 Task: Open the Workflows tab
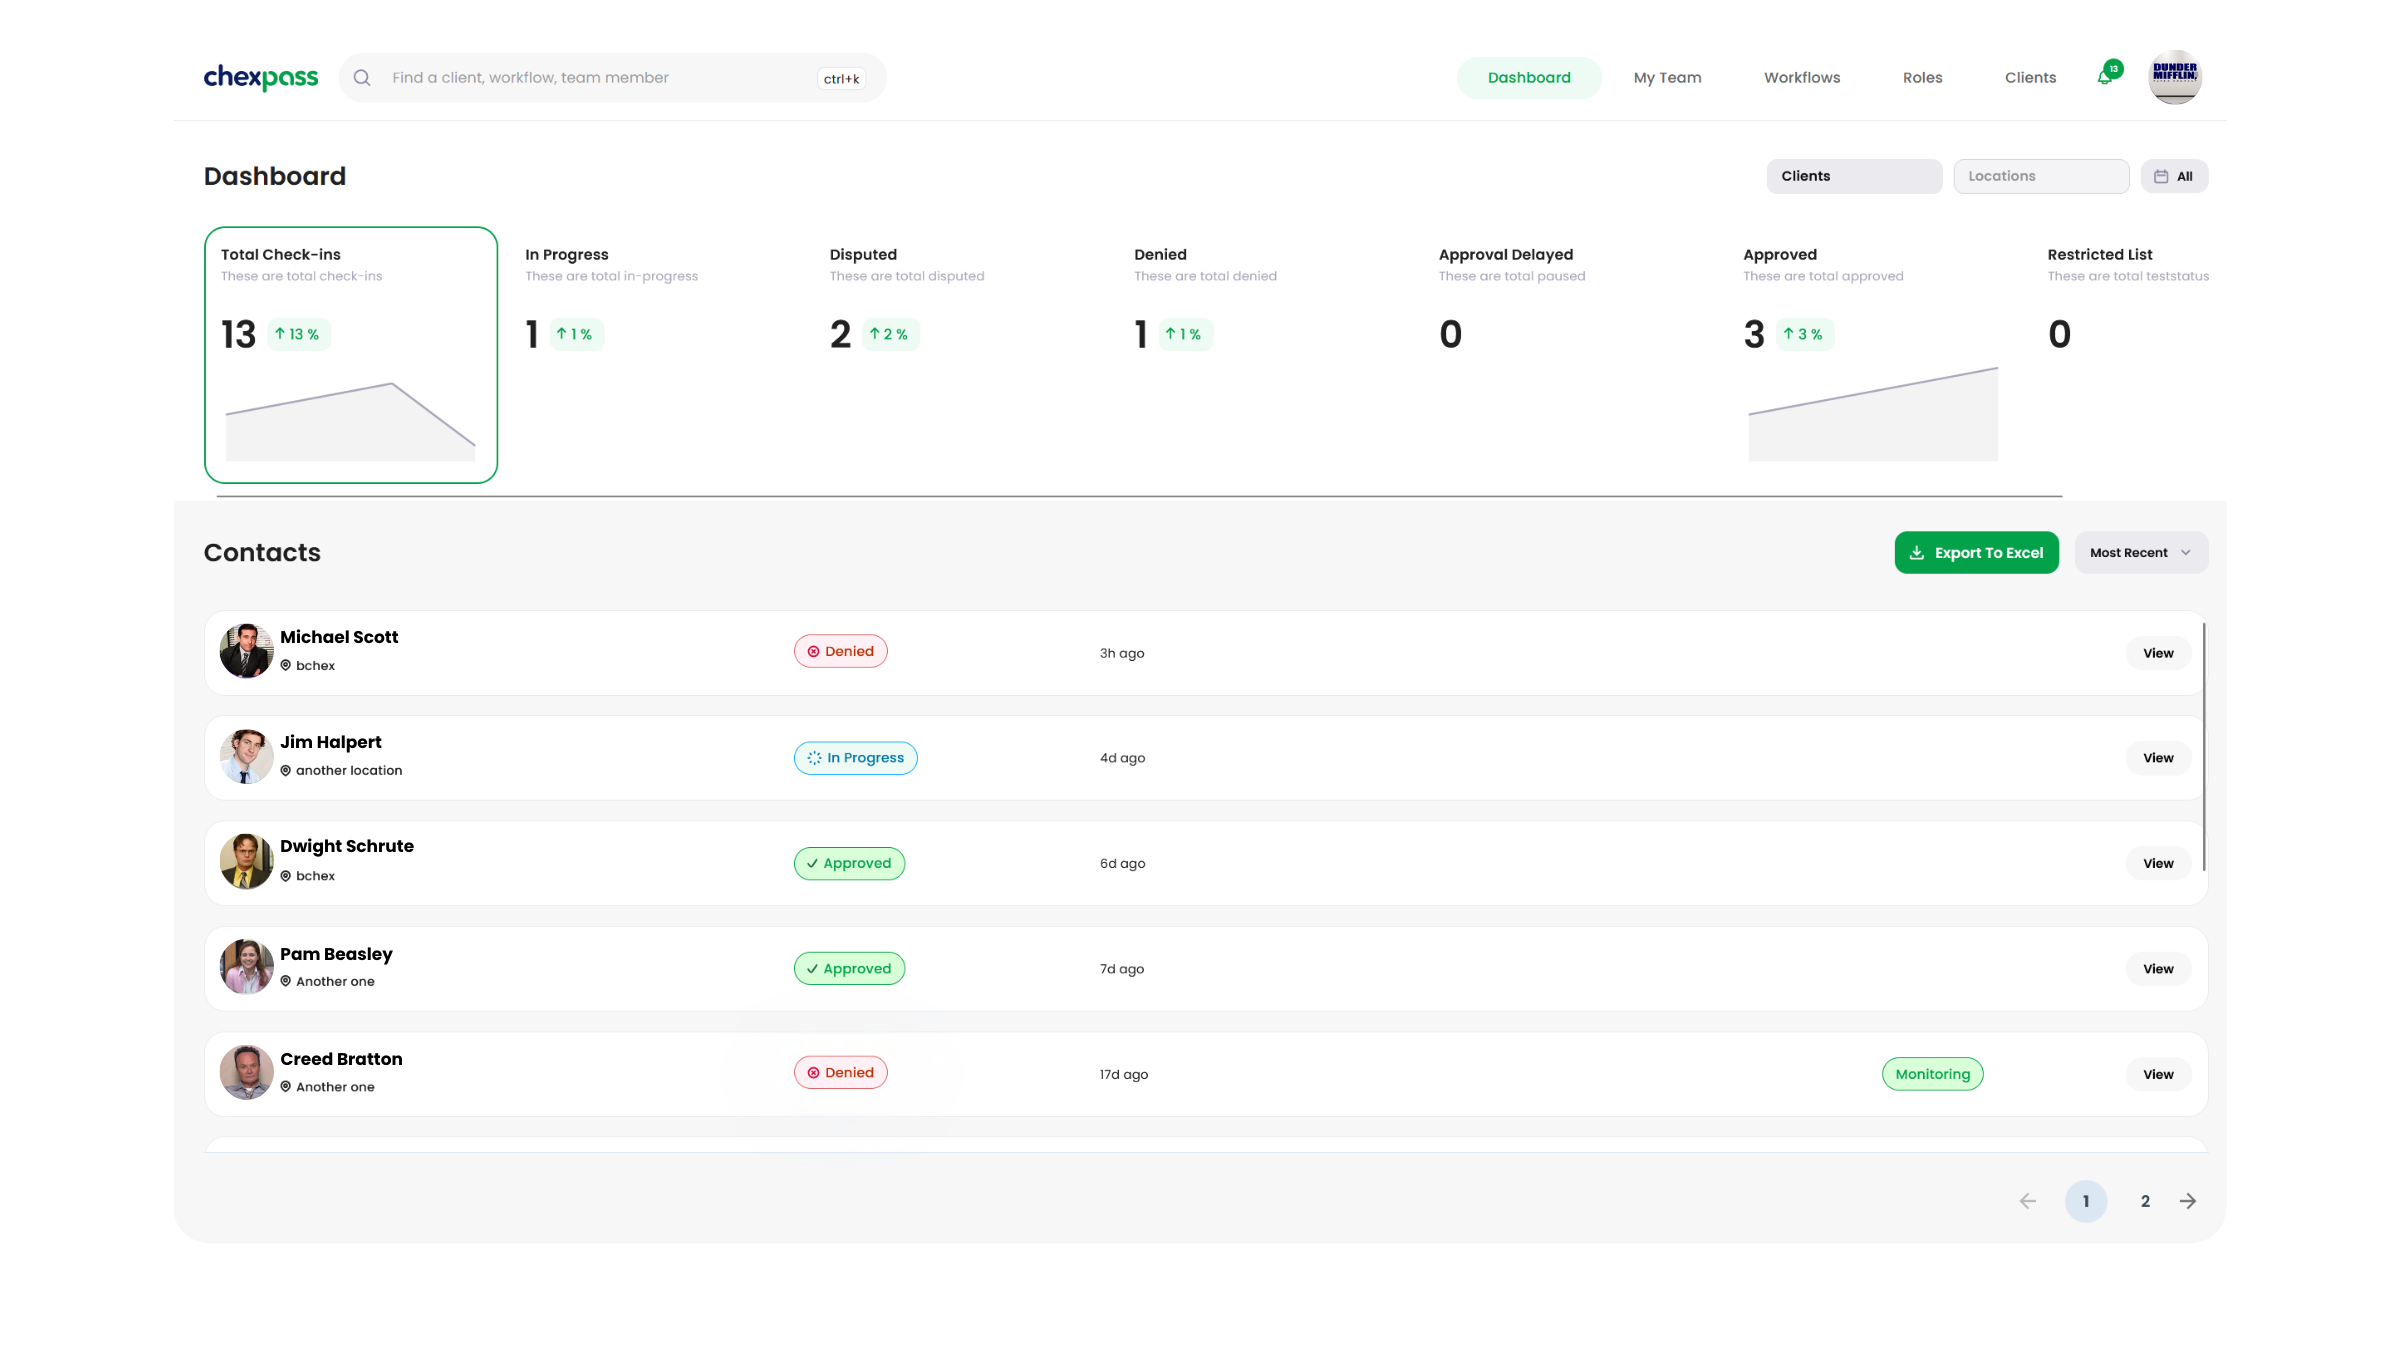(x=1801, y=78)
